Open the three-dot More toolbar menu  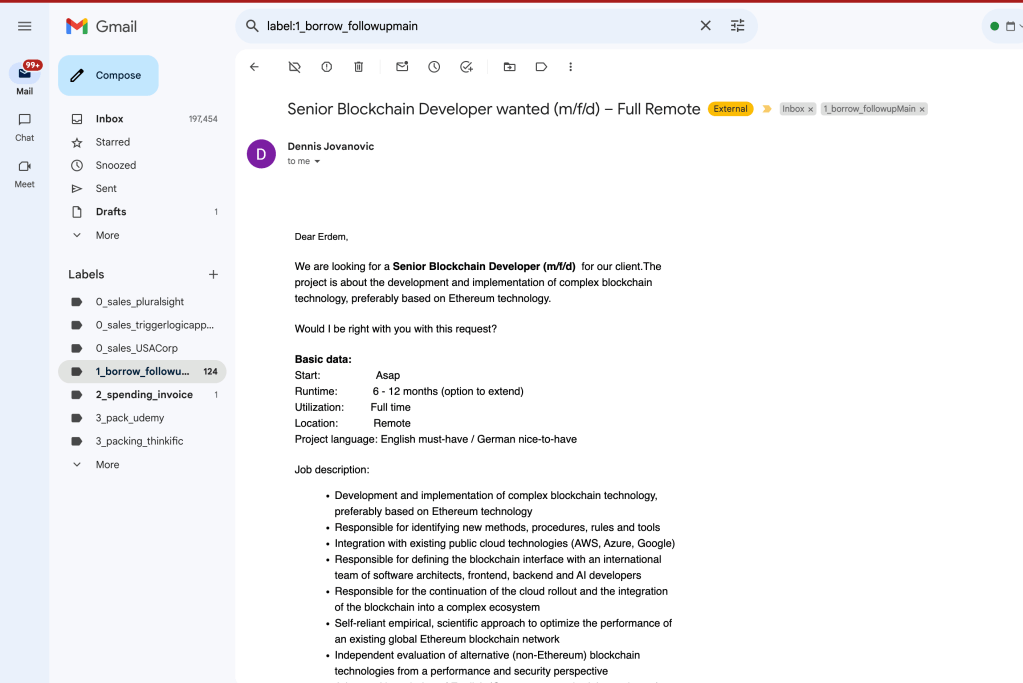(570, 67)
